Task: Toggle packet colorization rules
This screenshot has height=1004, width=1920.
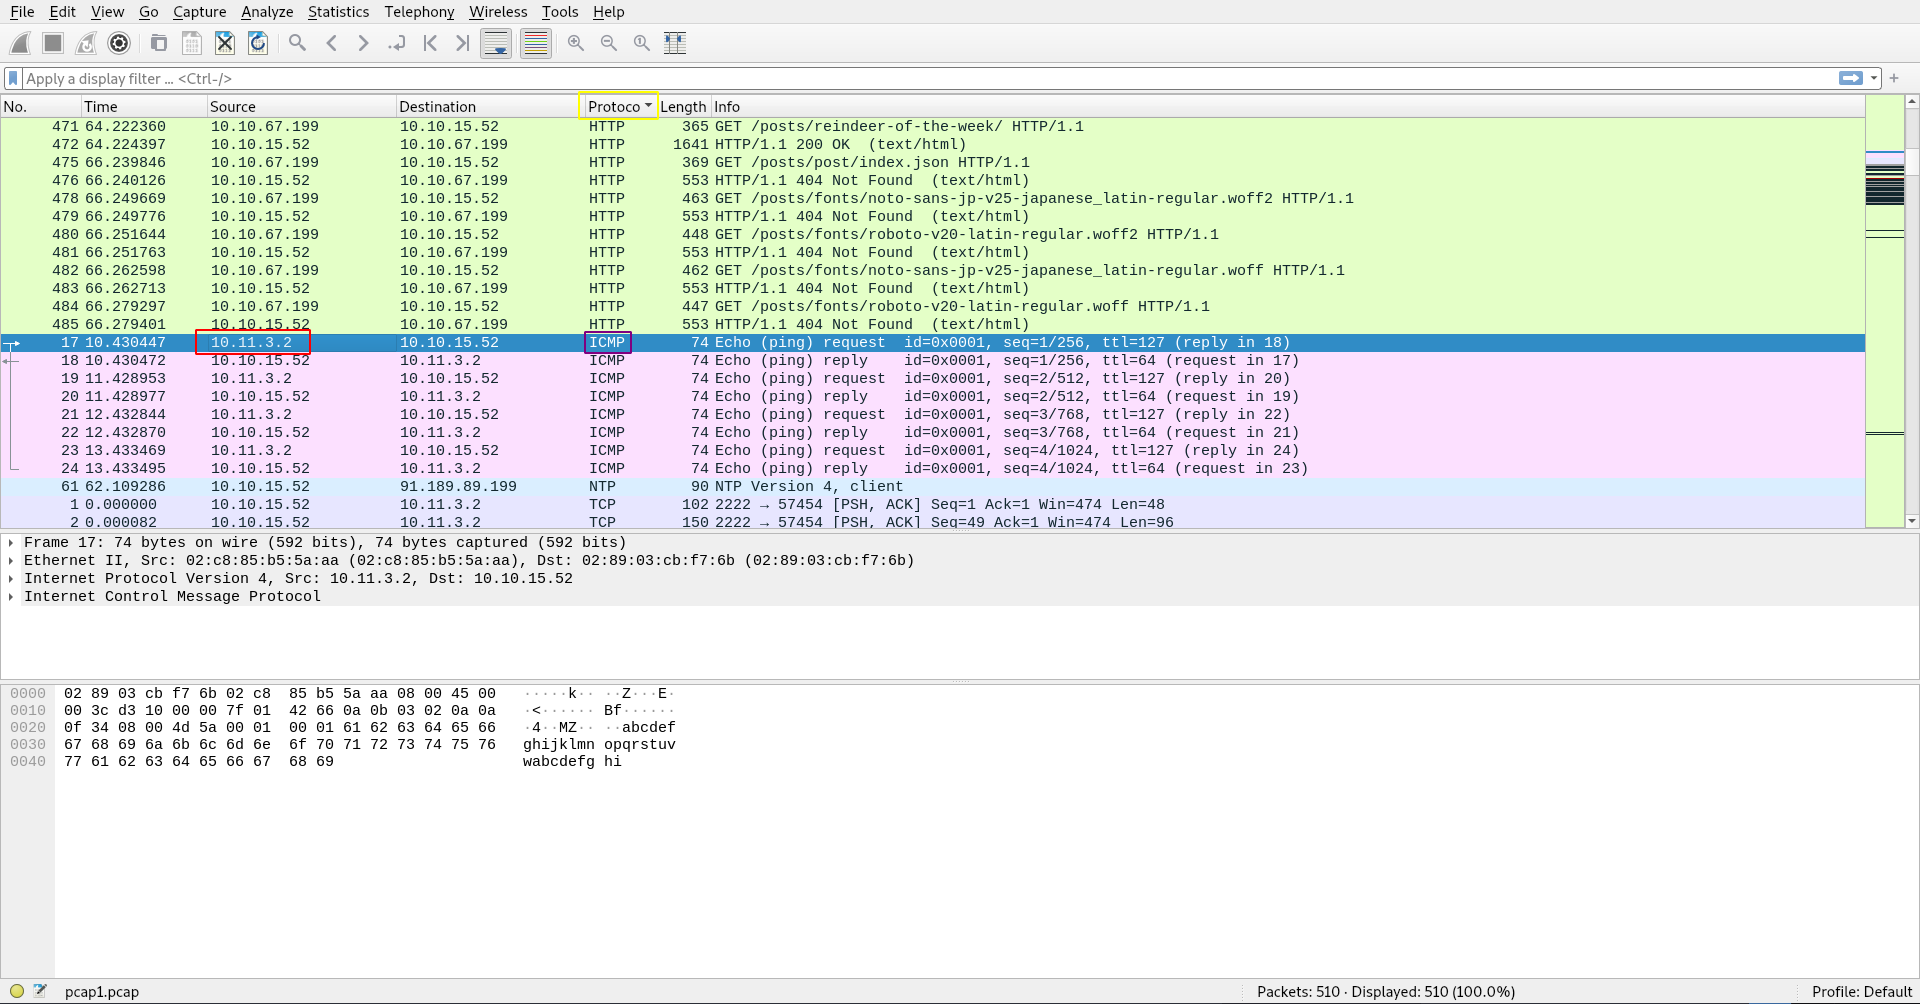Action: click(536, 43)
